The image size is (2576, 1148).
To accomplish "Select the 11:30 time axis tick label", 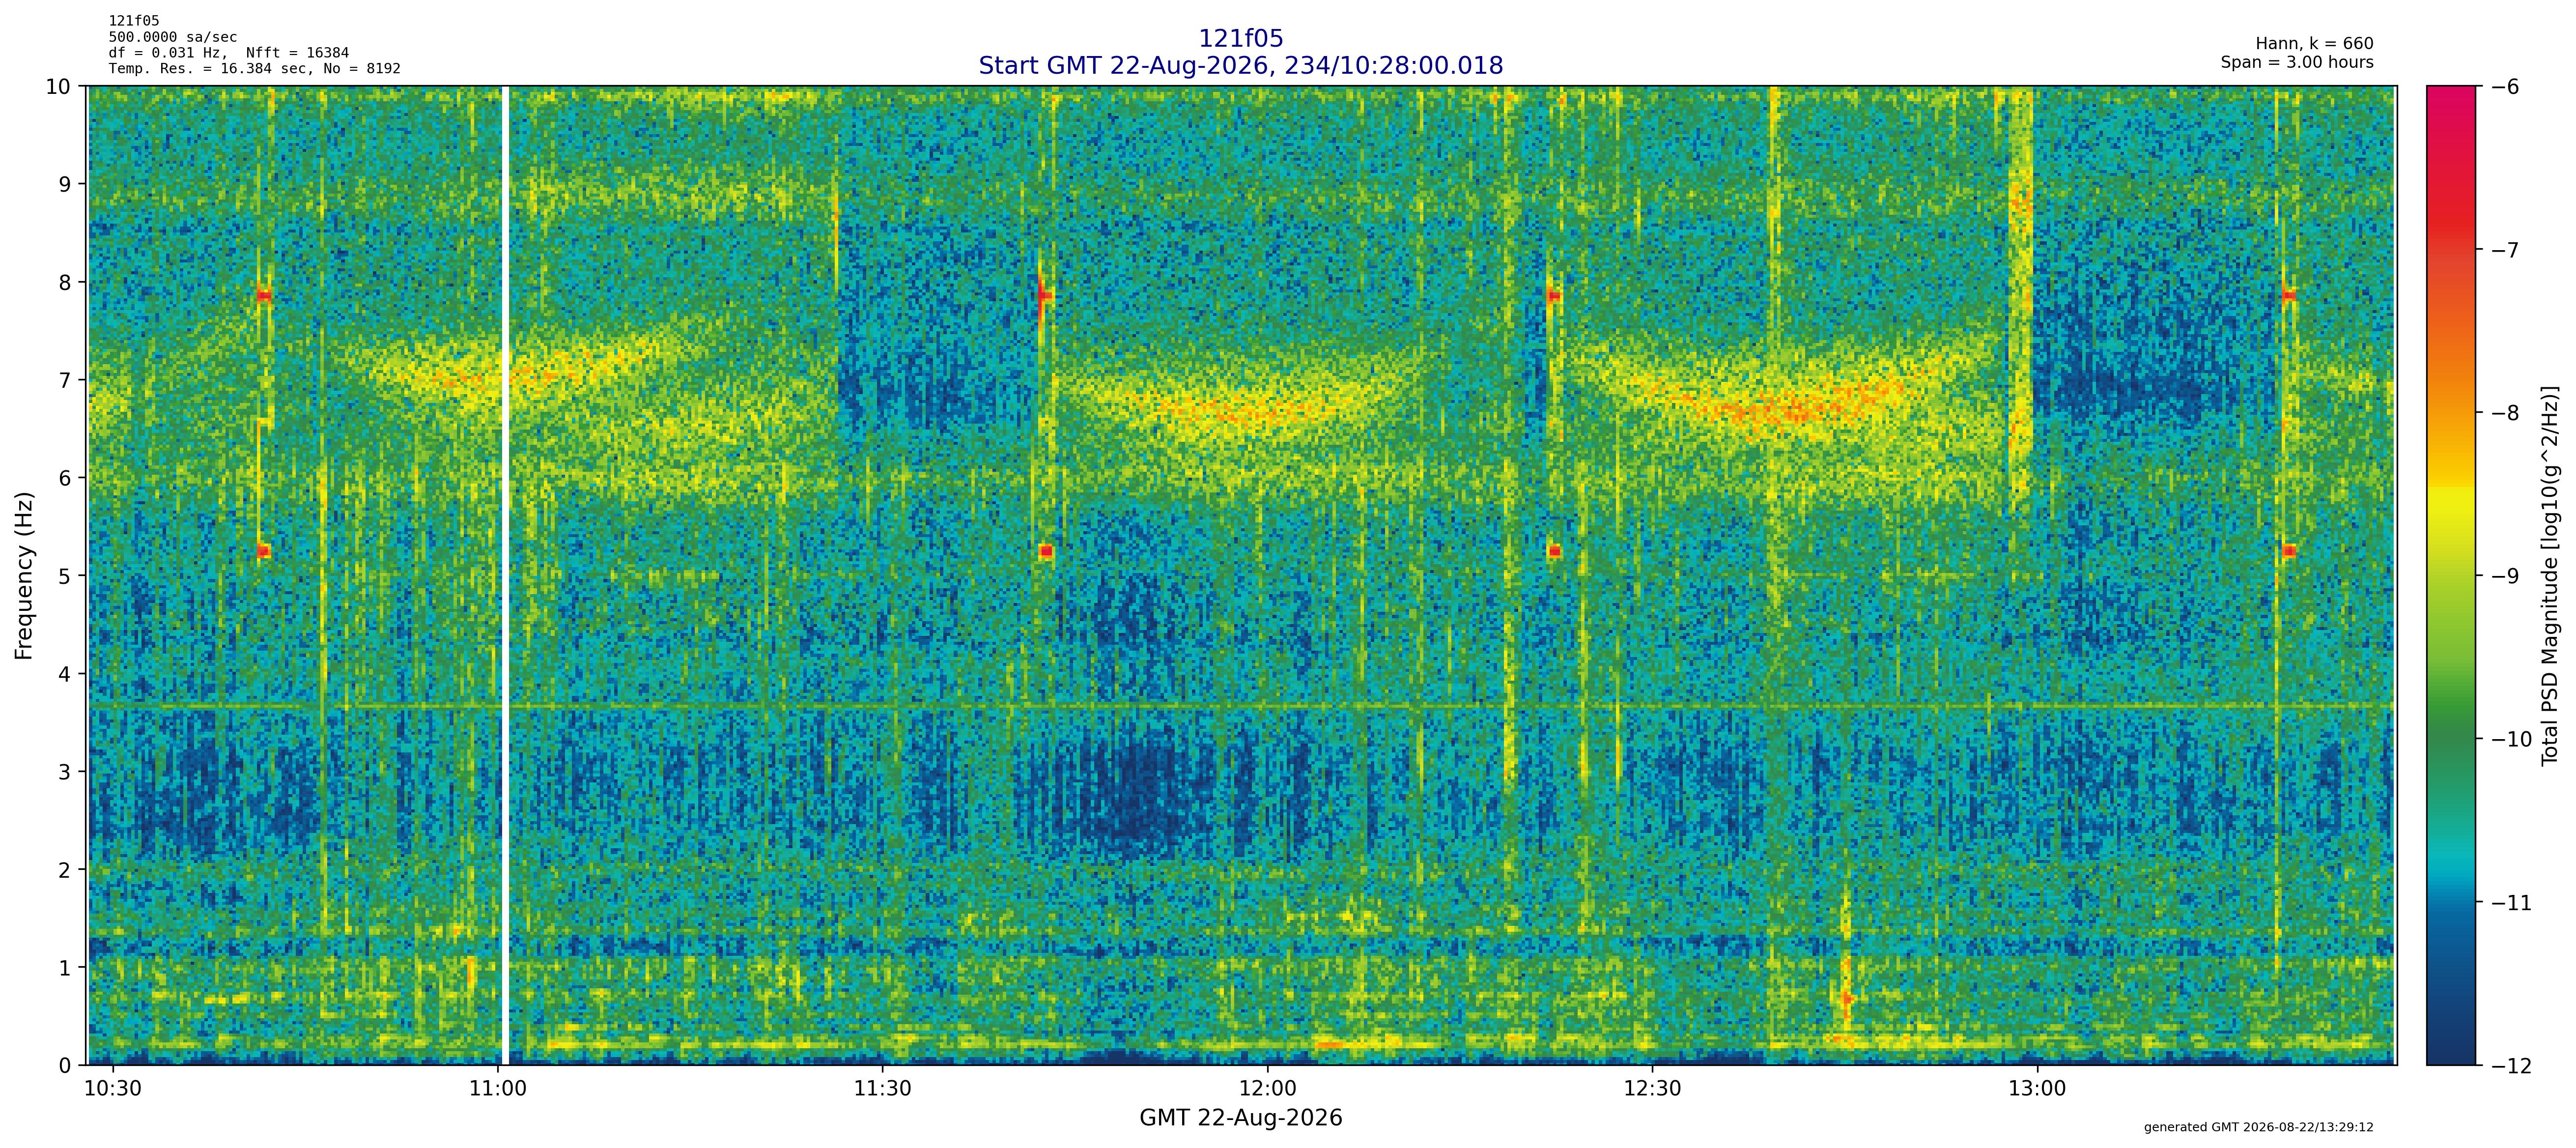I will click(883, 1089).
